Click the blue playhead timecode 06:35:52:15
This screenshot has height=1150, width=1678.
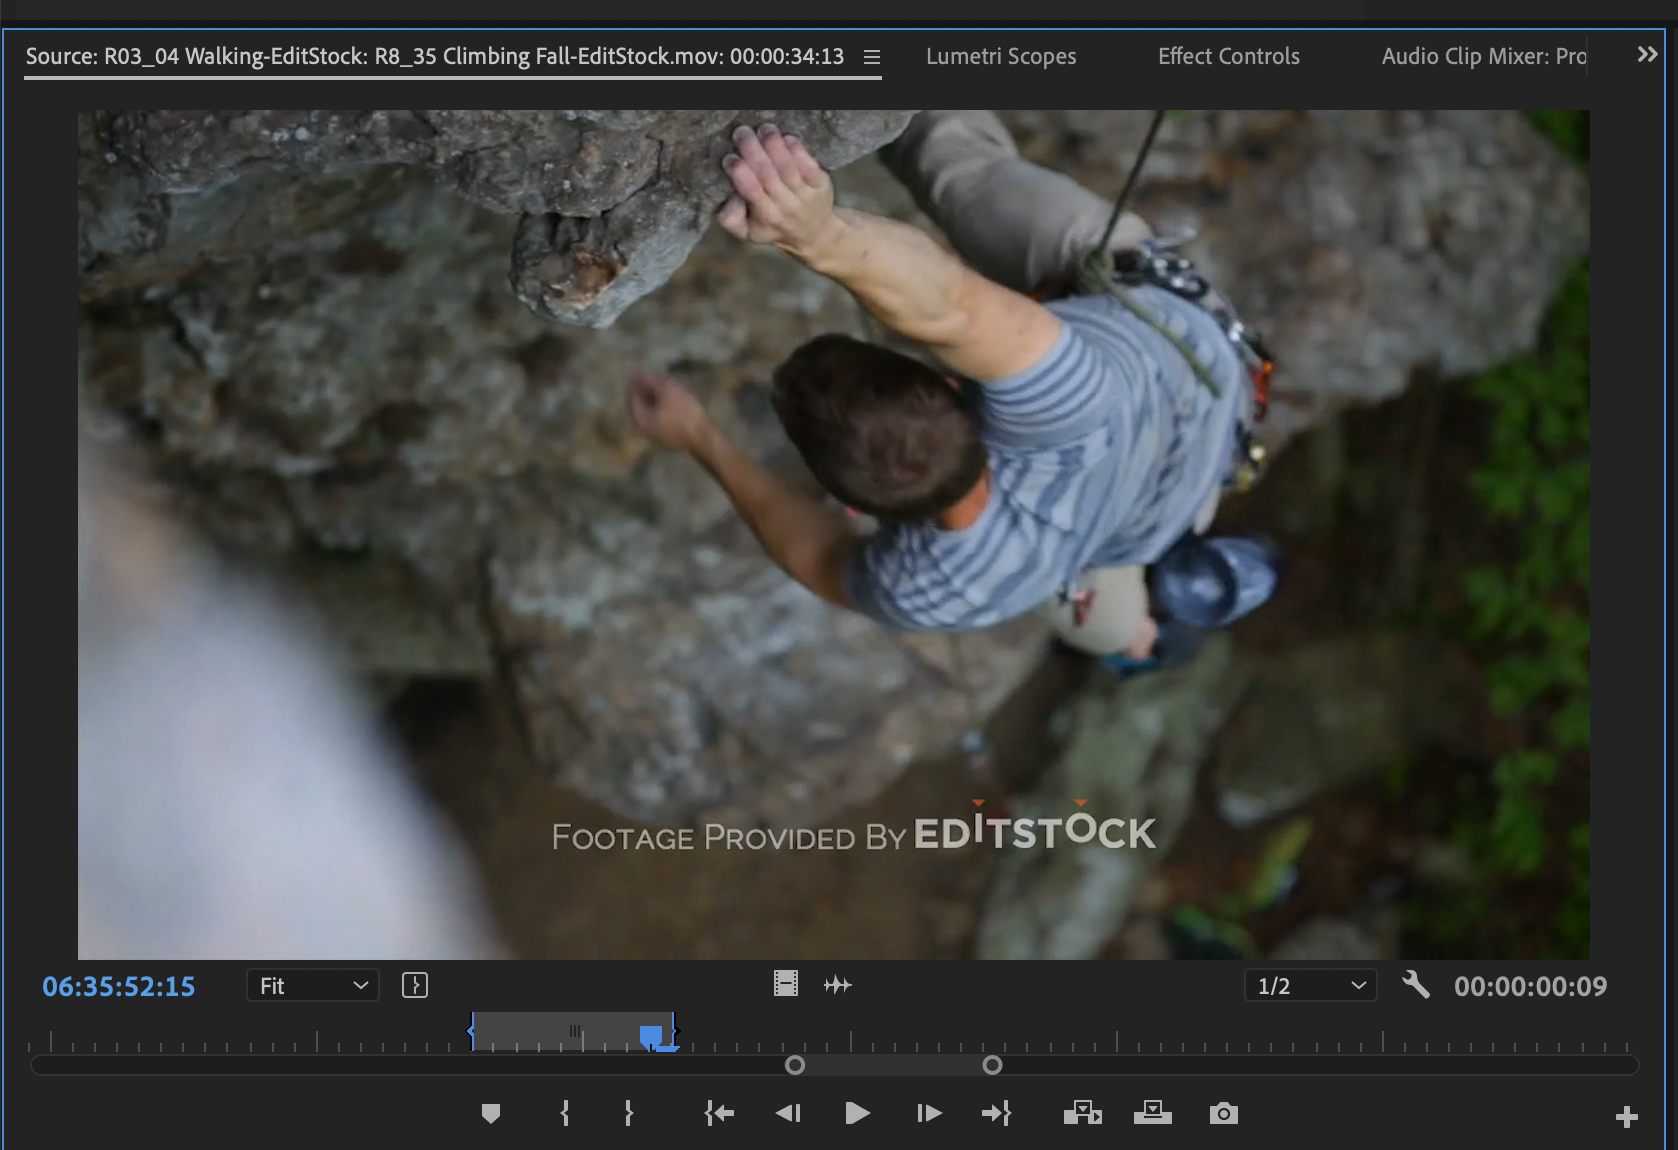tap(119, 986)
